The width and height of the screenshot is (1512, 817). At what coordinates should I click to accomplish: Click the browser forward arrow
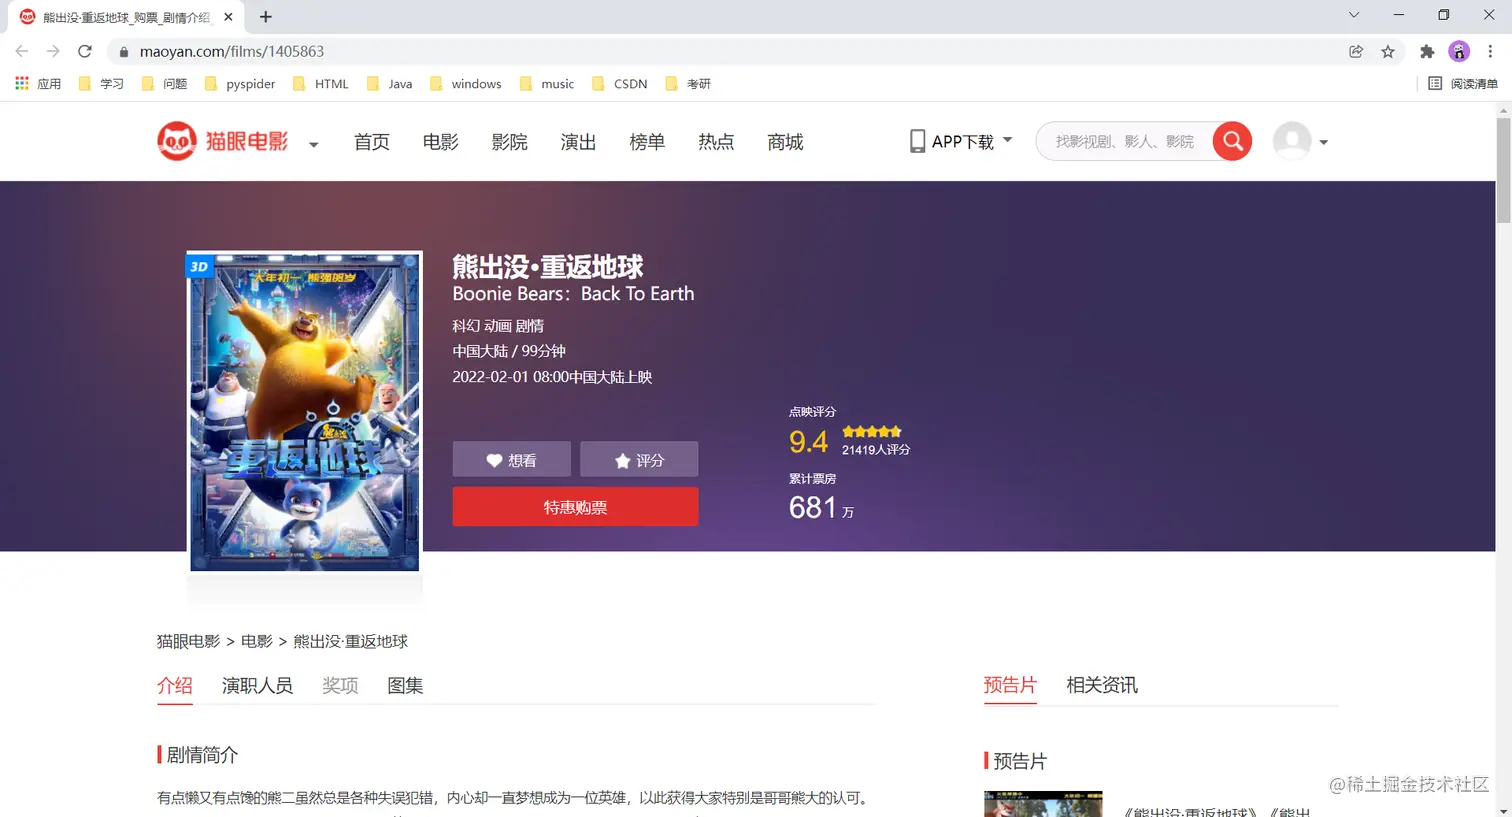click(53, 51)
